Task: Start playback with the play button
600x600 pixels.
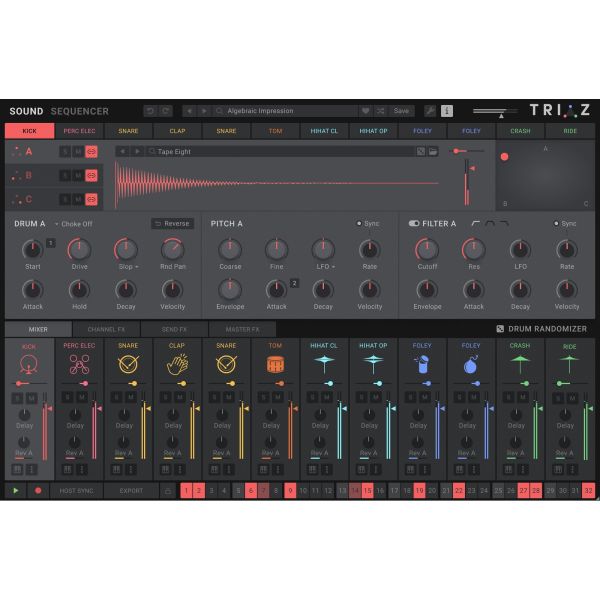Action: click(16, 491)
